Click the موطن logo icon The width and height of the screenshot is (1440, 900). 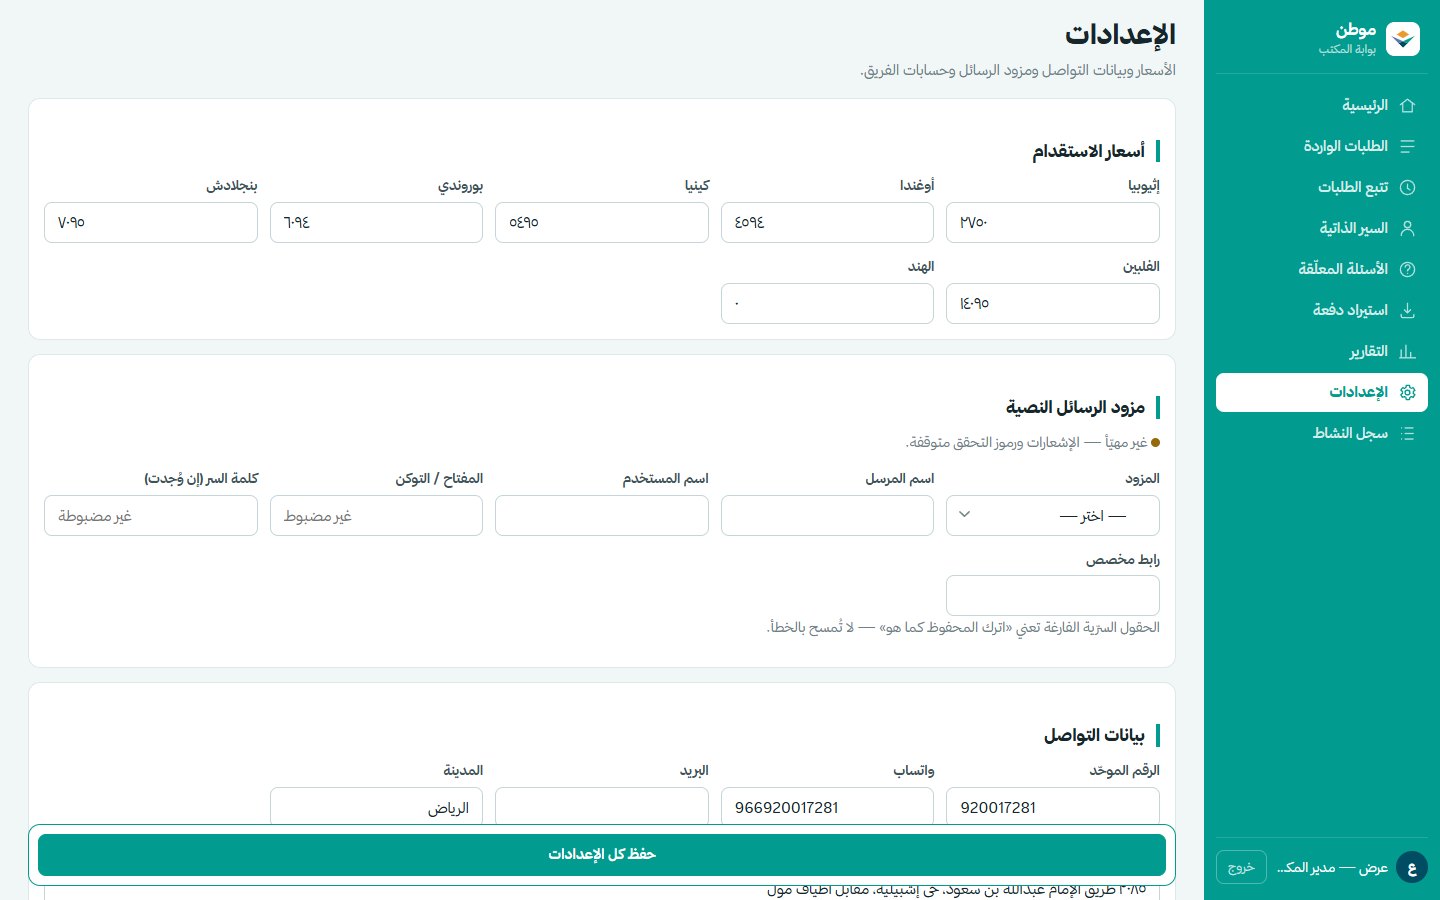pyautogui.click(x=1403, y=39)
